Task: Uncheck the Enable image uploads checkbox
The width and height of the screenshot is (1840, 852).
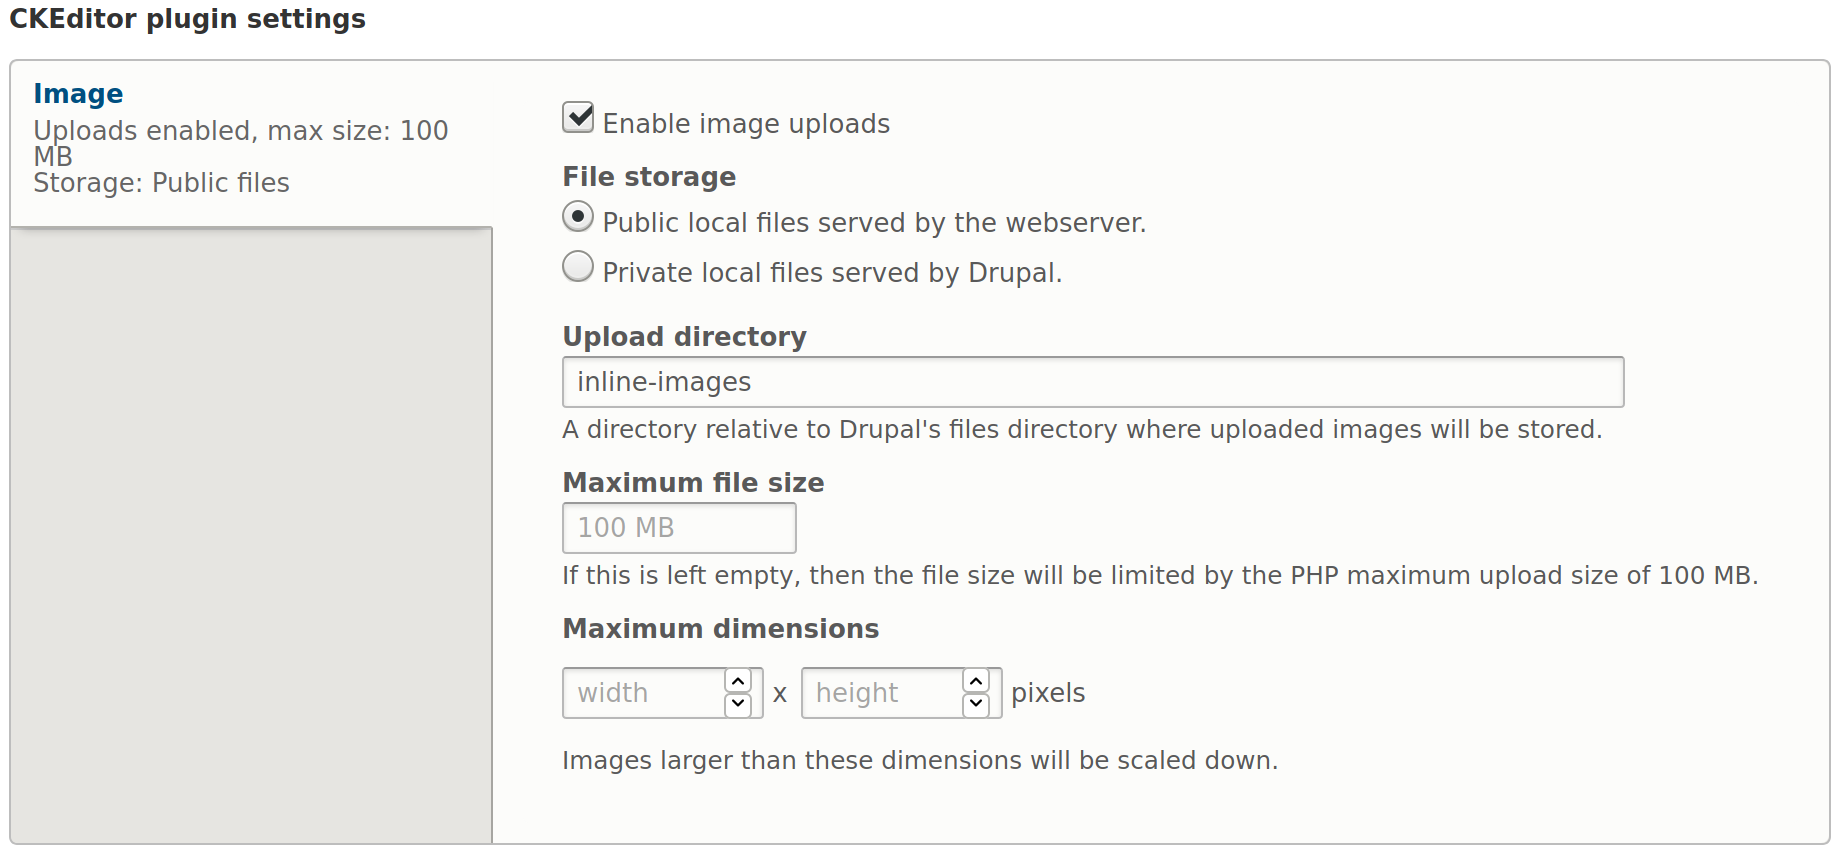Action: (578, 117)
